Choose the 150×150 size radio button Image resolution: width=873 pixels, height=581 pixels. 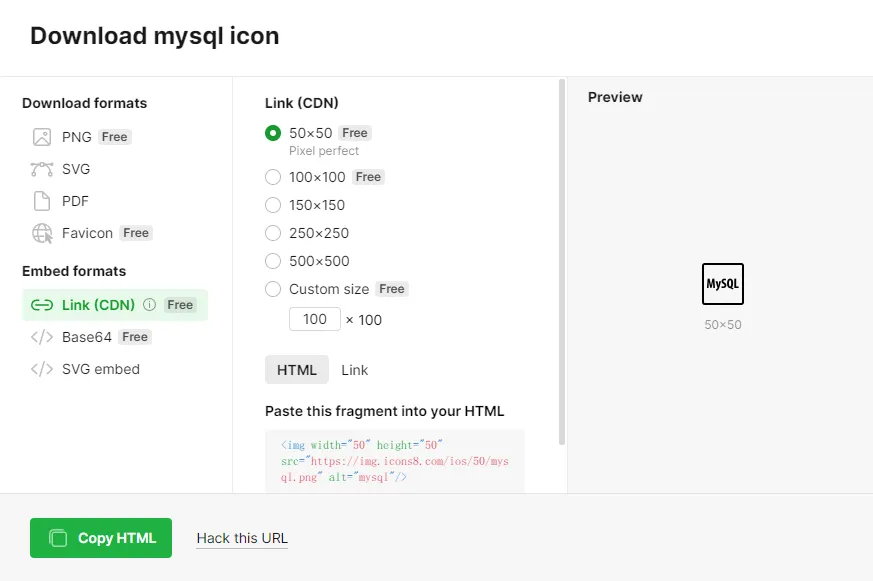tap(273, 205)
